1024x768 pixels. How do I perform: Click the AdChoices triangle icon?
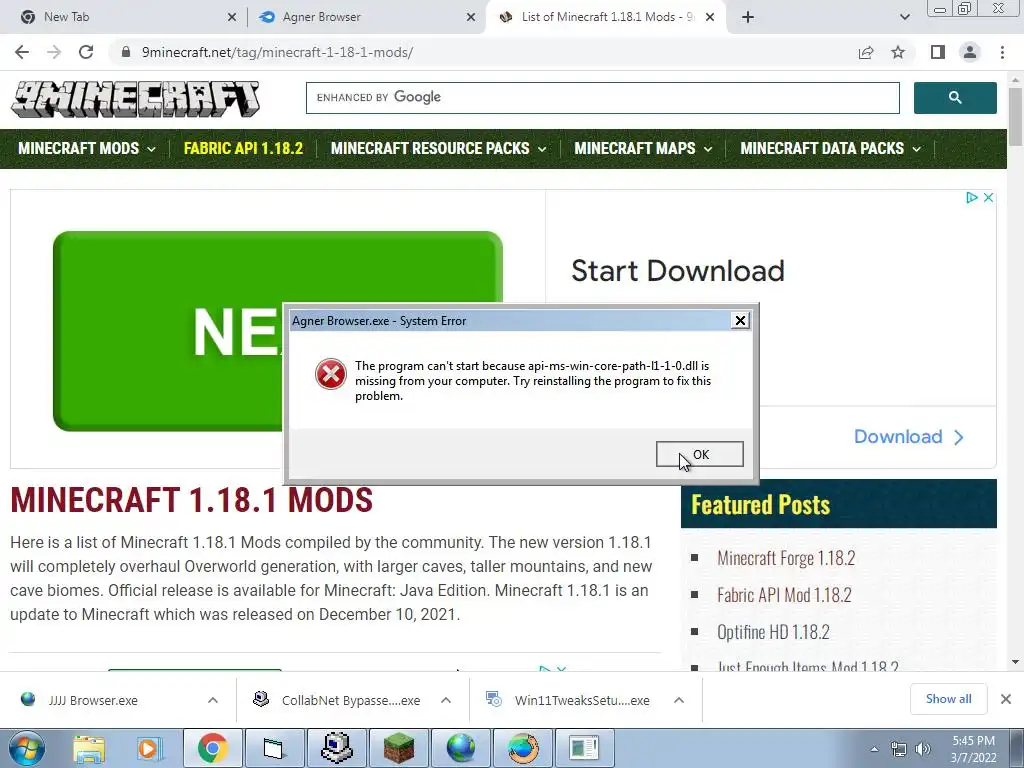pyautogui.click(x=971, y=197)
